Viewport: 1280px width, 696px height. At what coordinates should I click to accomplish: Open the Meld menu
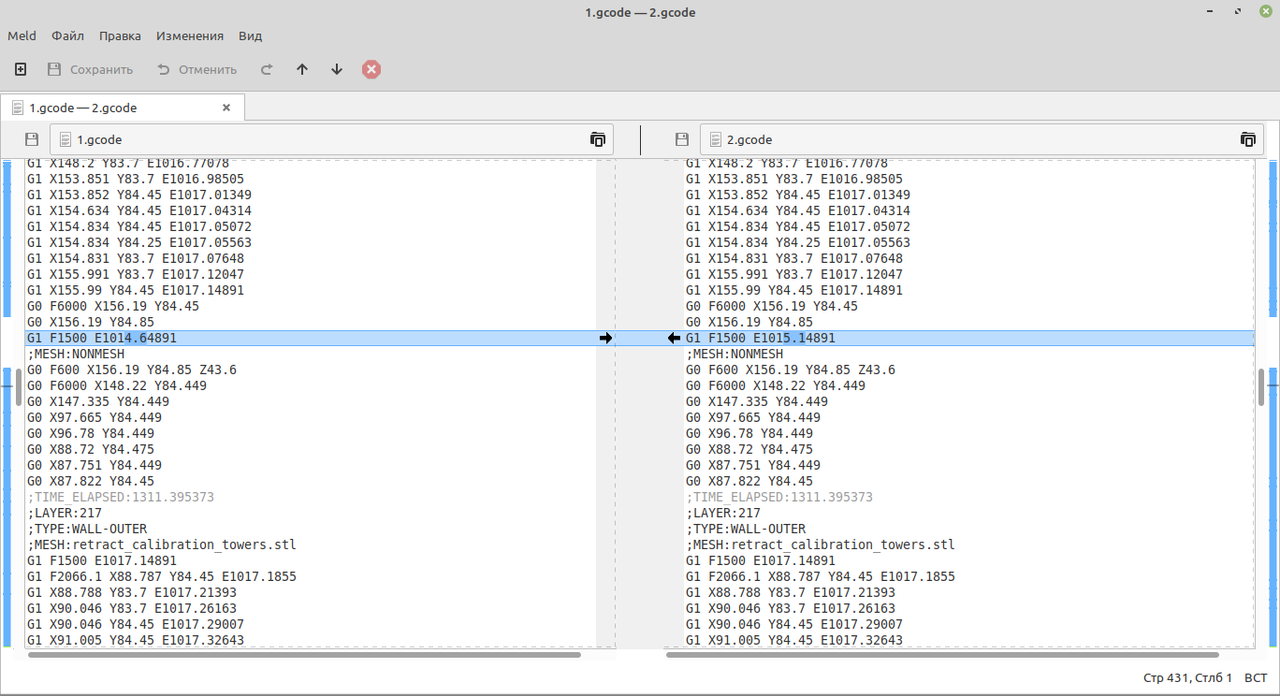pos(22,35)
